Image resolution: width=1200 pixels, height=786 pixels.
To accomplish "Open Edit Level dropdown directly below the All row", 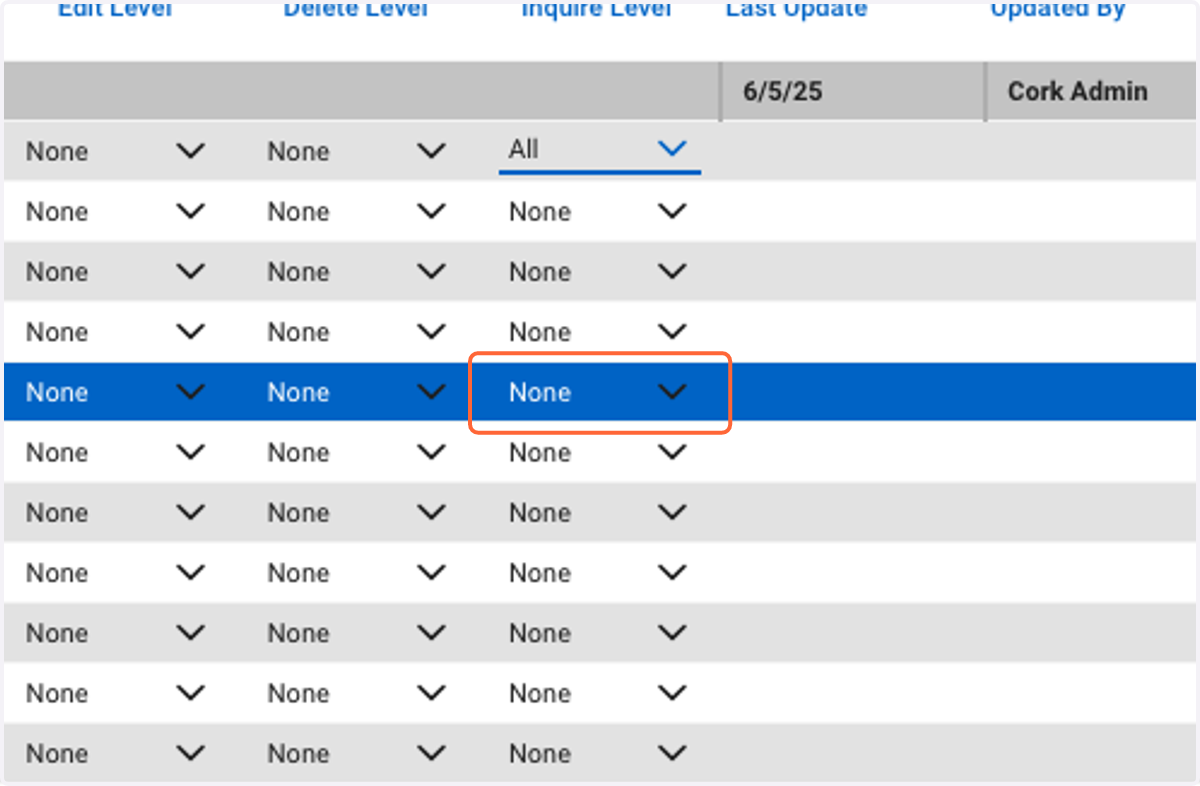I will pos(115,211).
